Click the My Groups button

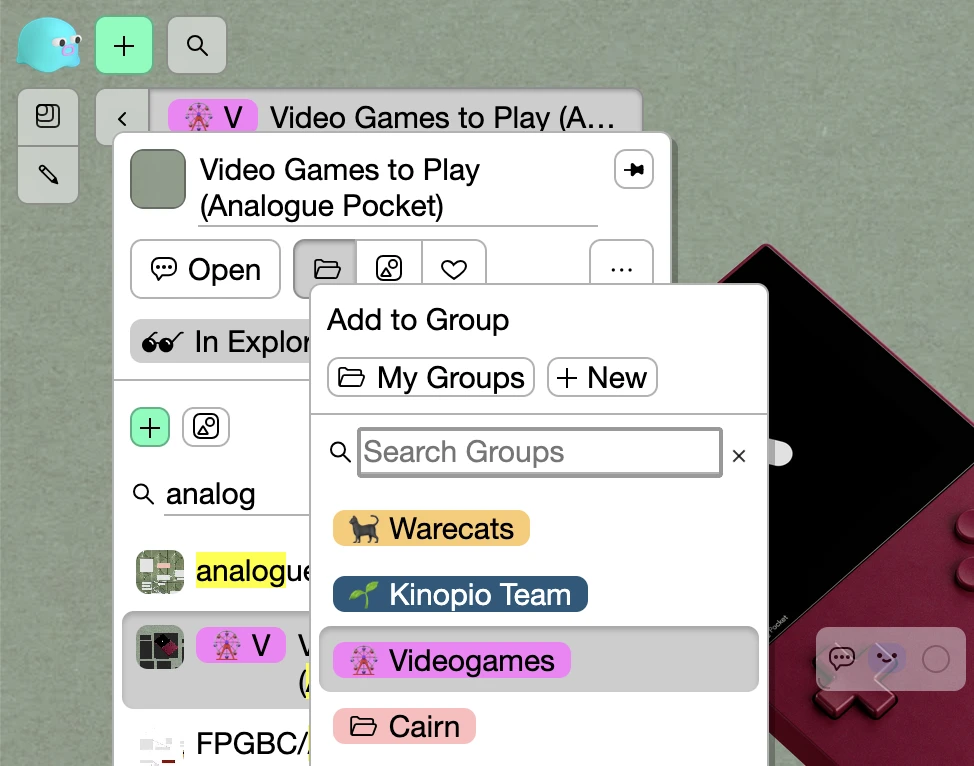click(431, 378)
